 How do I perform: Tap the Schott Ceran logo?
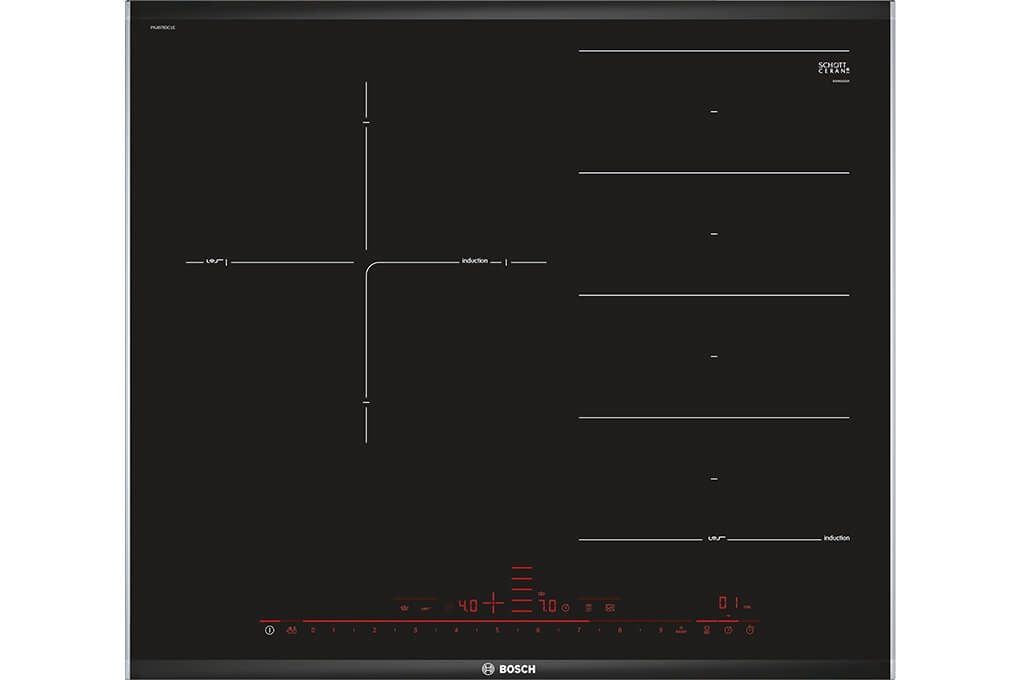pos(833,69)
